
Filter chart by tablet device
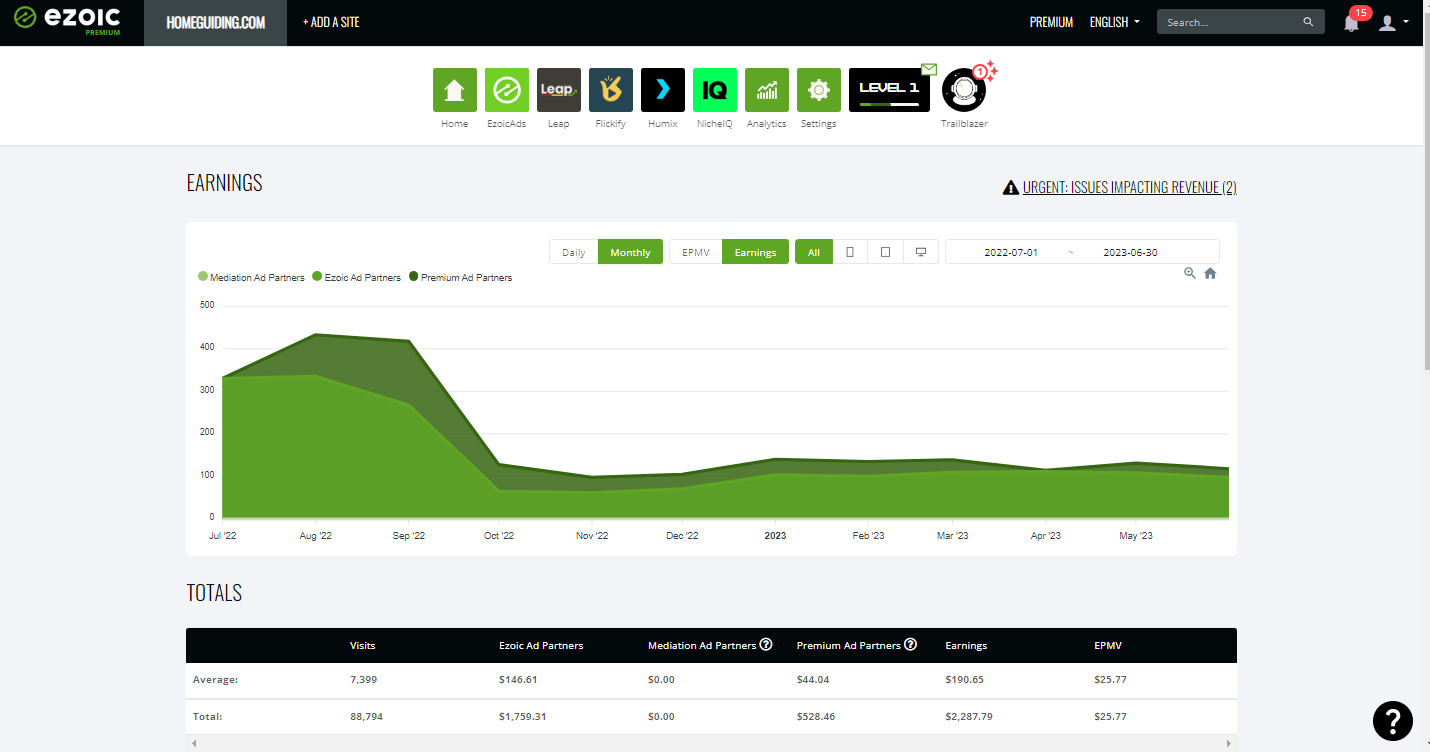tap(885, 252)
